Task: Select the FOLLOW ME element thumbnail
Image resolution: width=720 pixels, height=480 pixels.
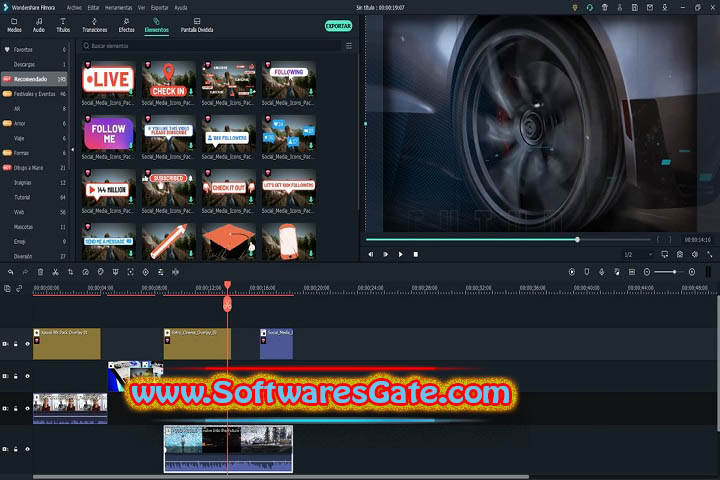Action: click(108, 134)
